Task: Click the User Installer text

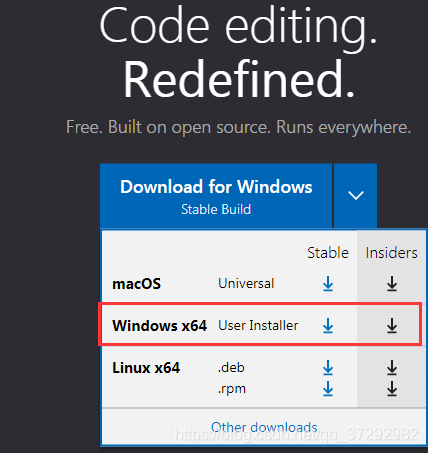Action: click(258, 326)
